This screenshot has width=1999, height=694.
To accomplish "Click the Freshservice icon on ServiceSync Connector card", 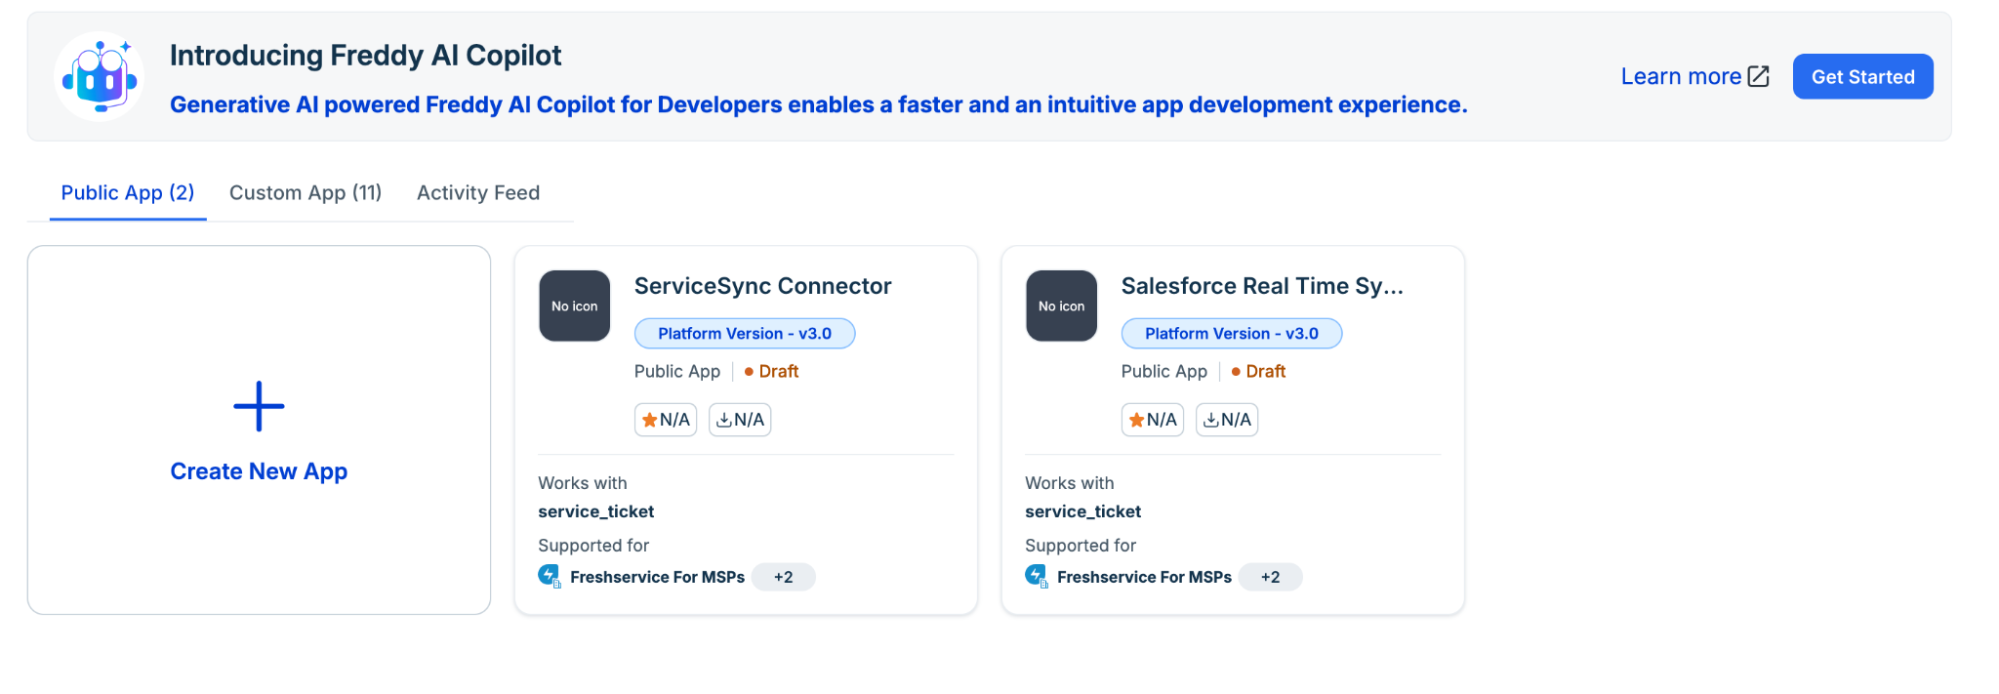I will 550,577.
